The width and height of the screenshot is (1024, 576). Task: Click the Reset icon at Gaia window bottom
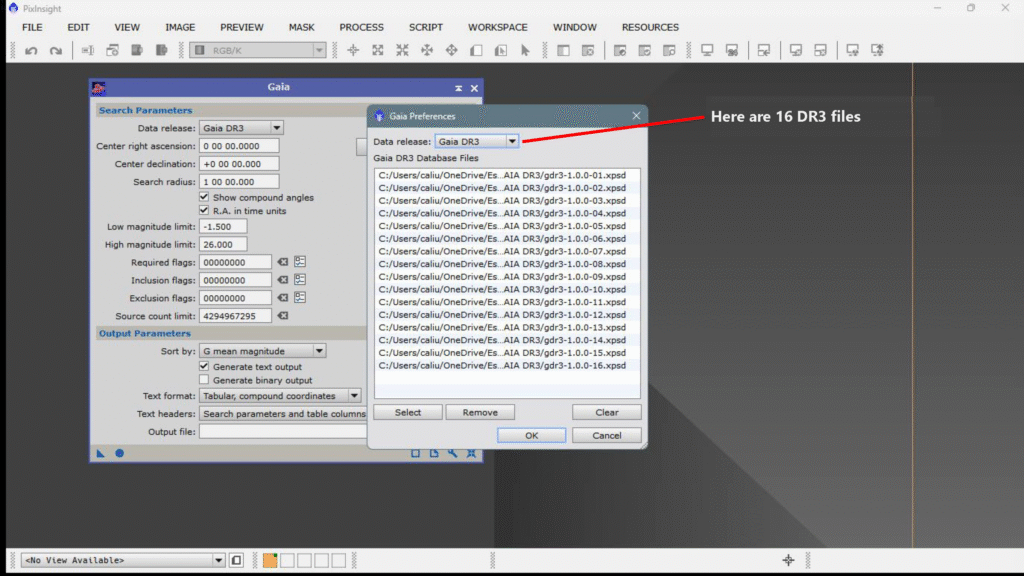click(x=472, y=453)
